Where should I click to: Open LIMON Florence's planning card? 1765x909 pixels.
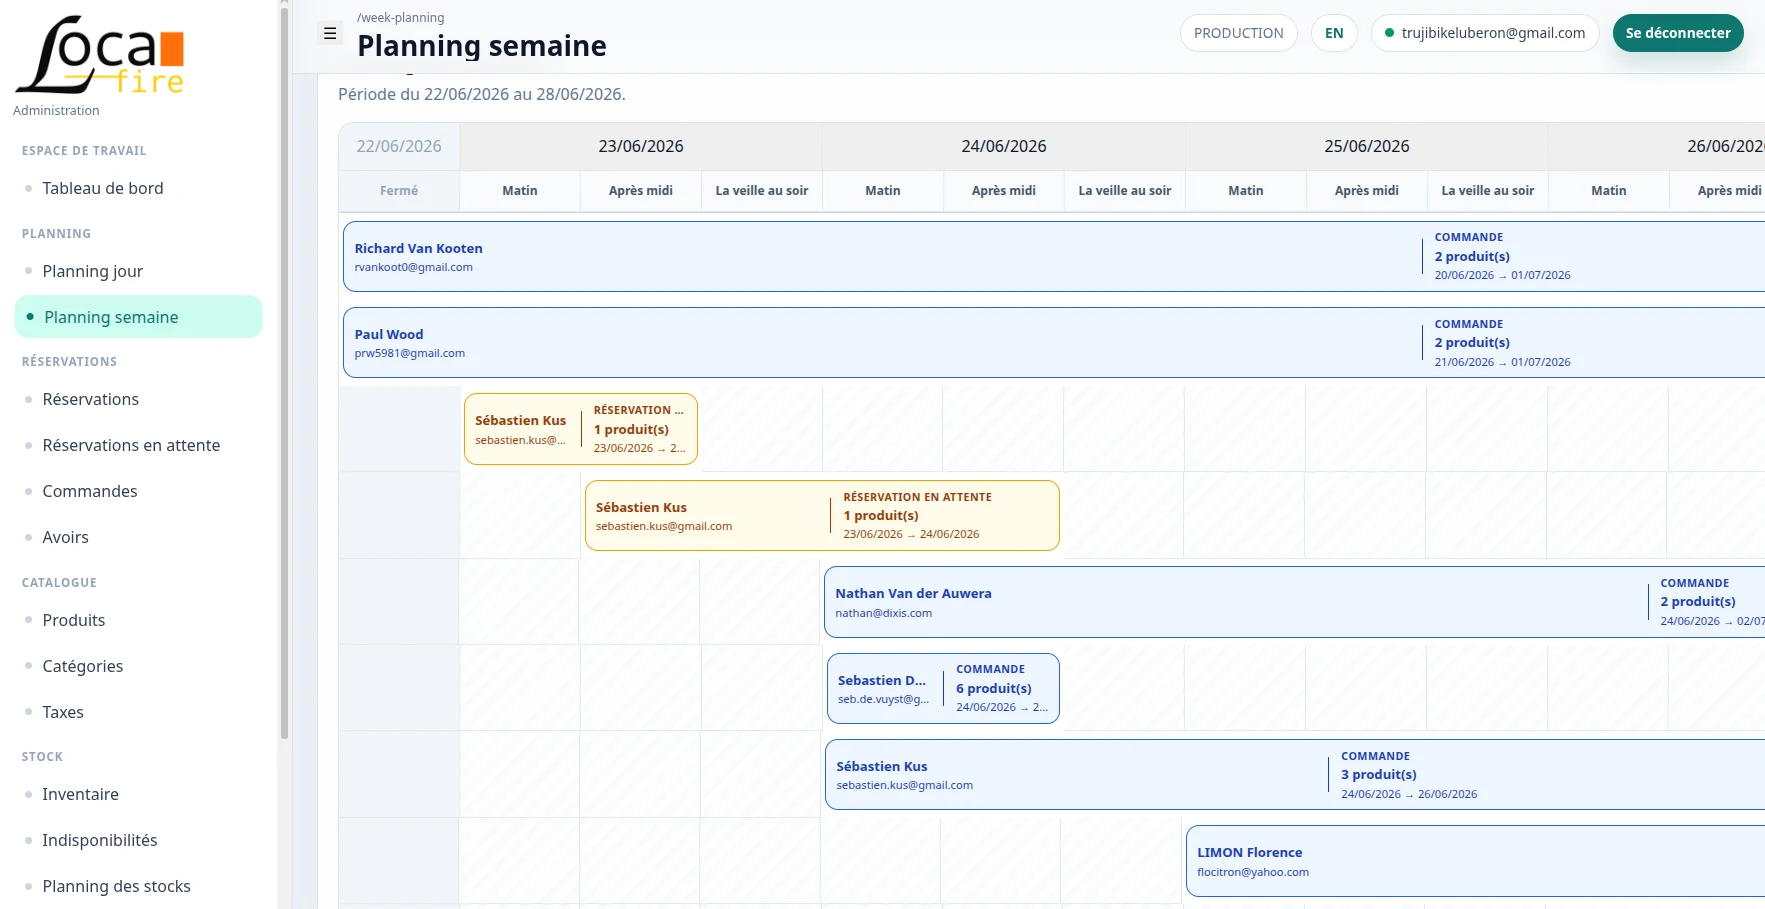click(x=1475, y=861)
